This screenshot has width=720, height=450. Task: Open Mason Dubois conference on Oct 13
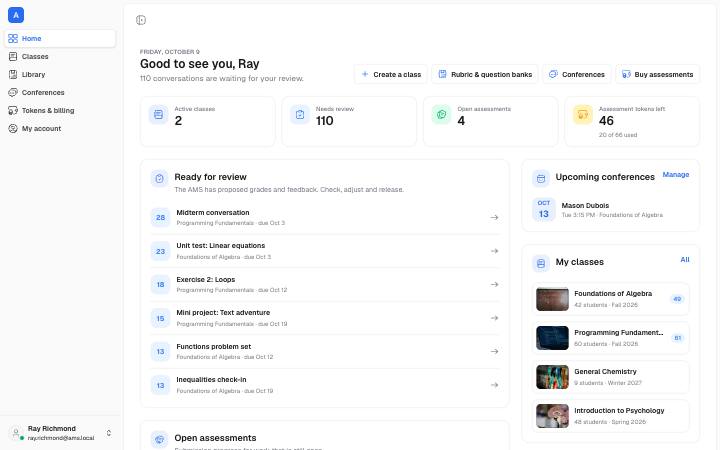click(611, 210)
